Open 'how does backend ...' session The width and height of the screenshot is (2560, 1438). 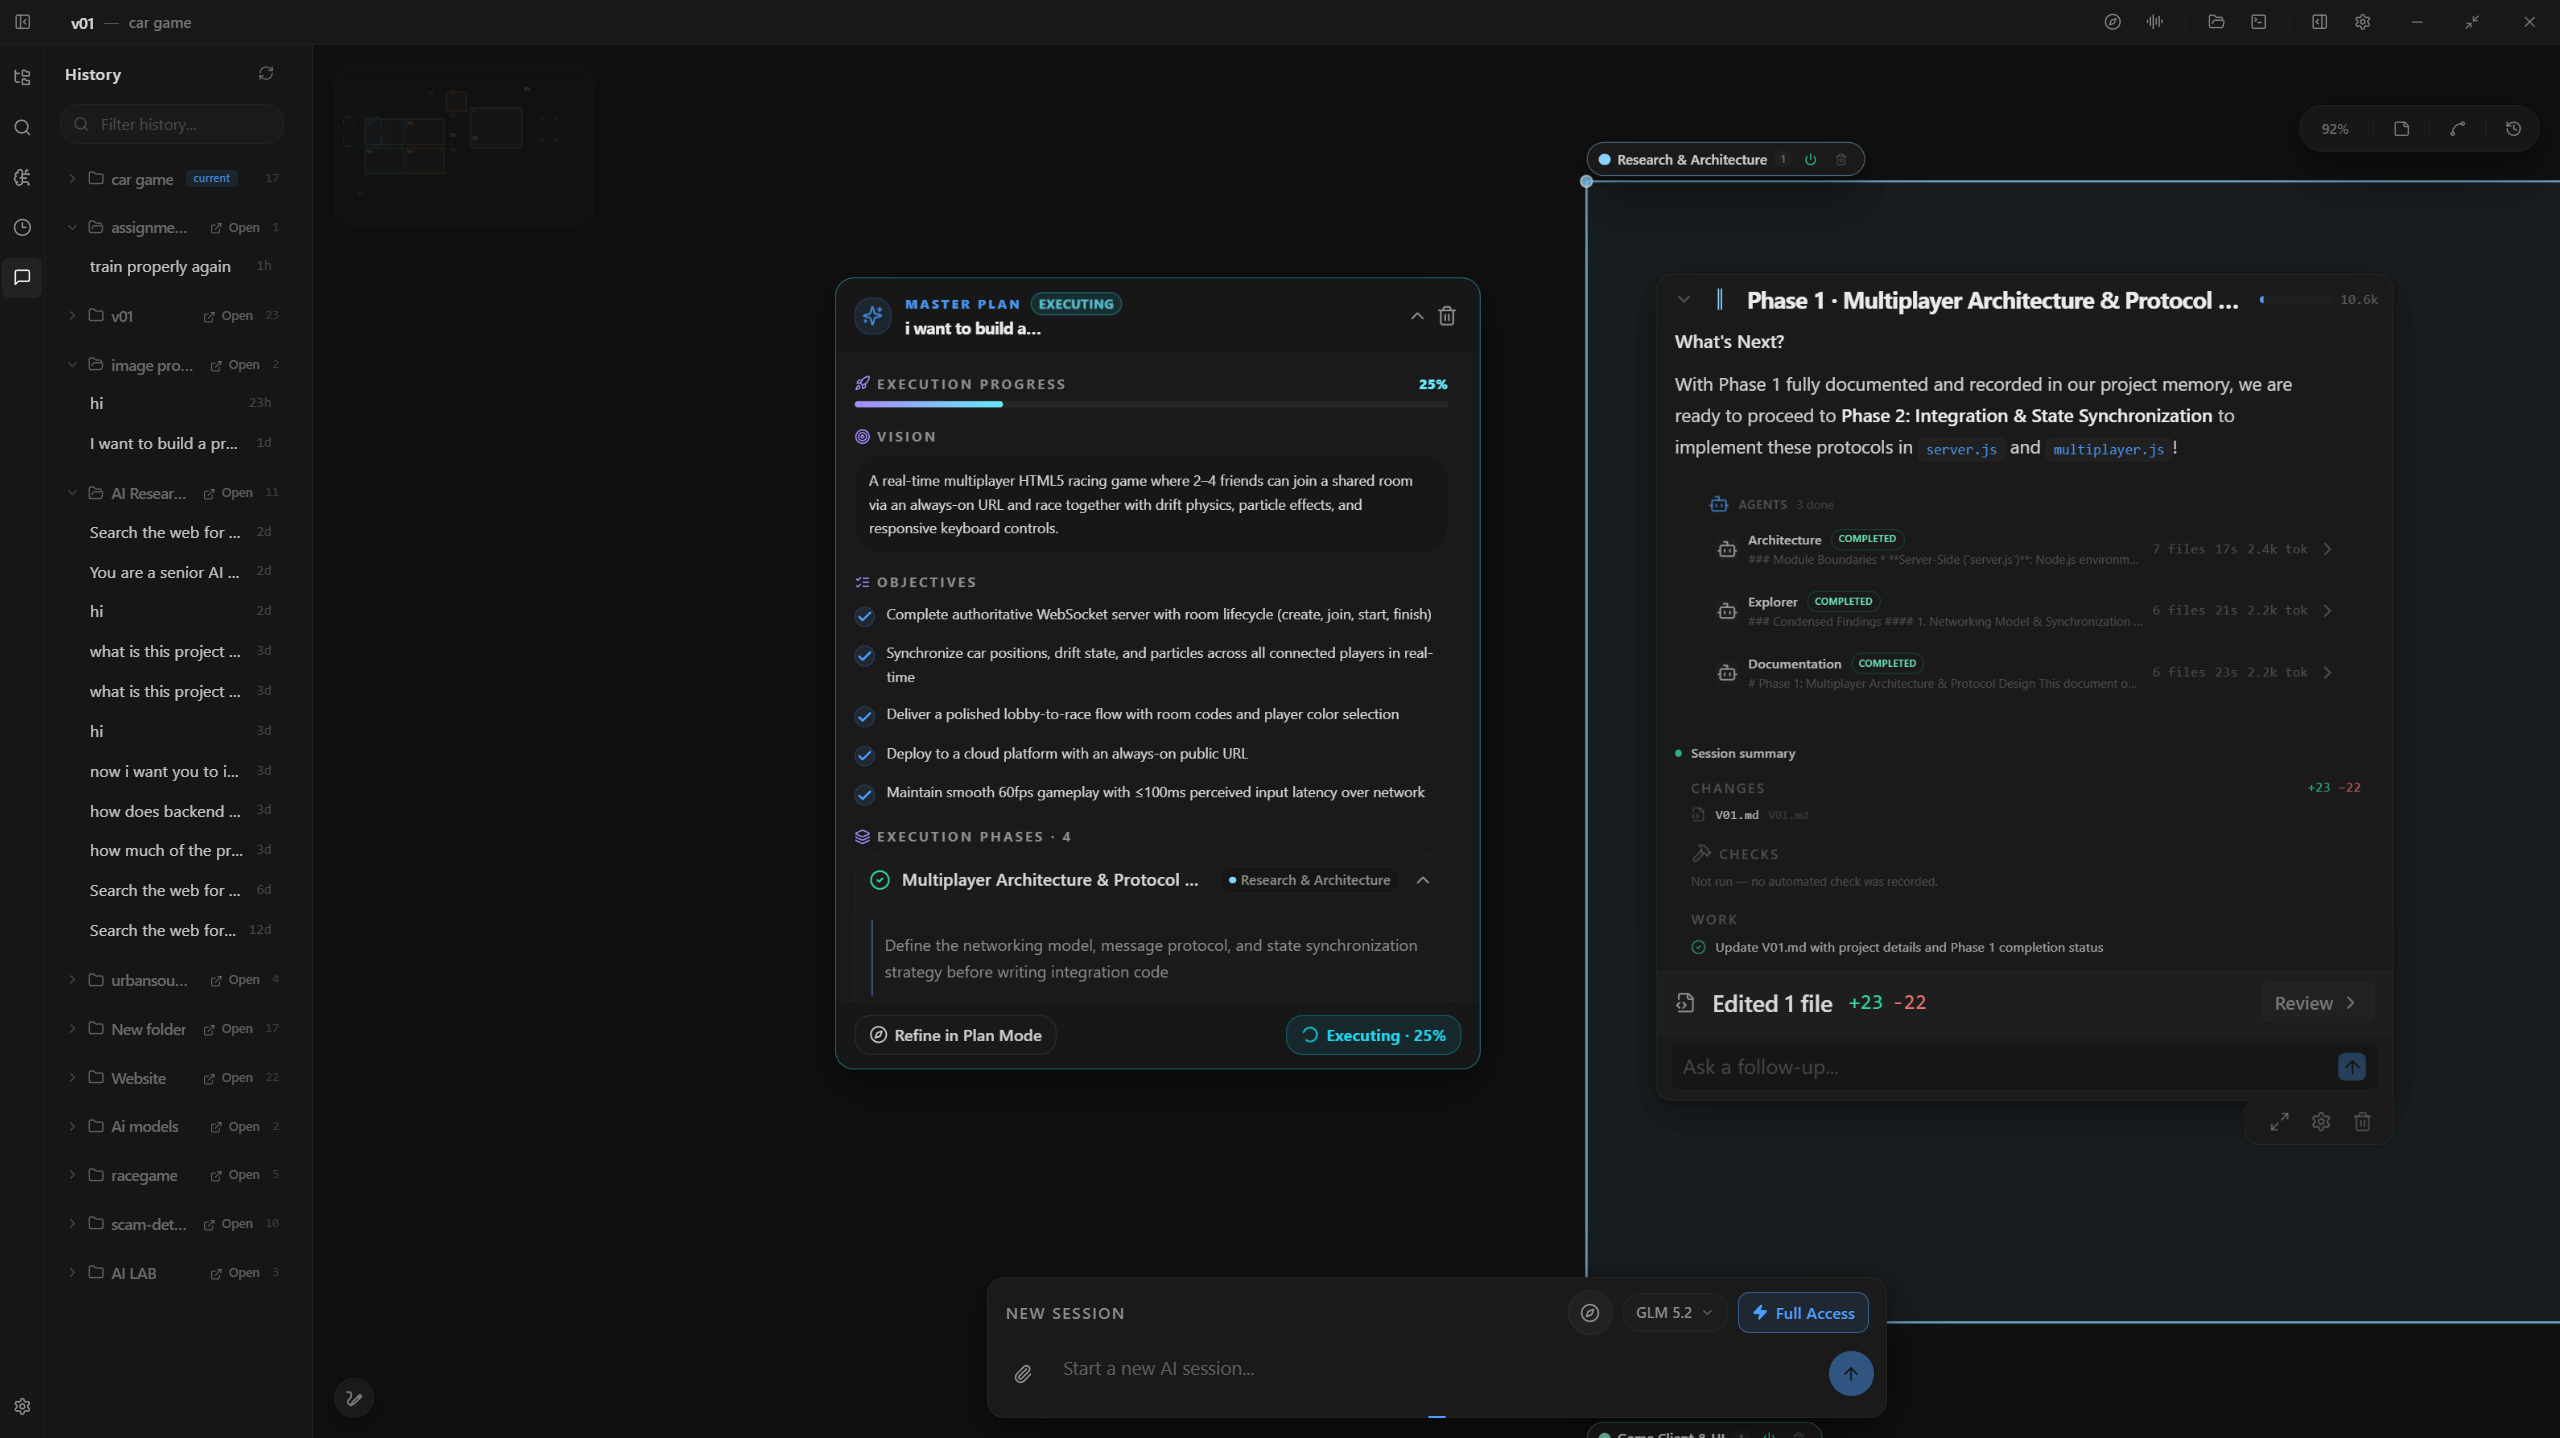point(178,811)
